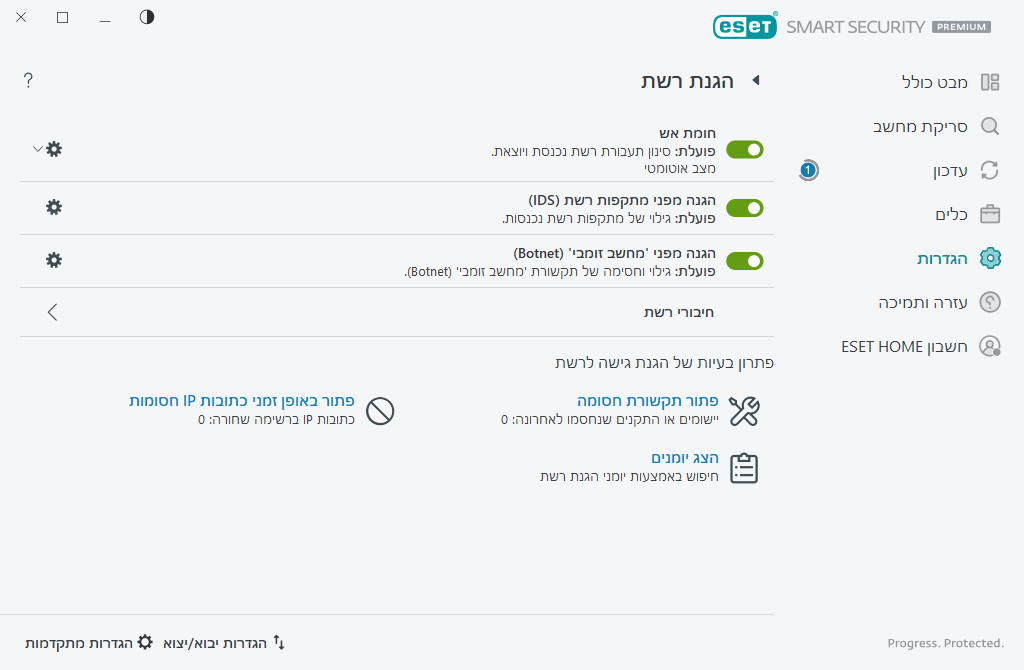Click the blocked IP addresses prohibition icon

tap(380, 410)
